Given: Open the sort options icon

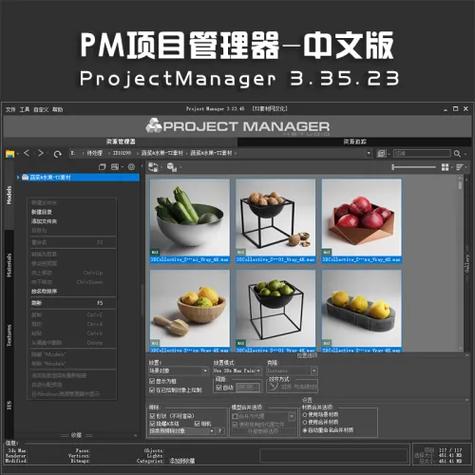Looking at the screenshot, I should 460,167.
